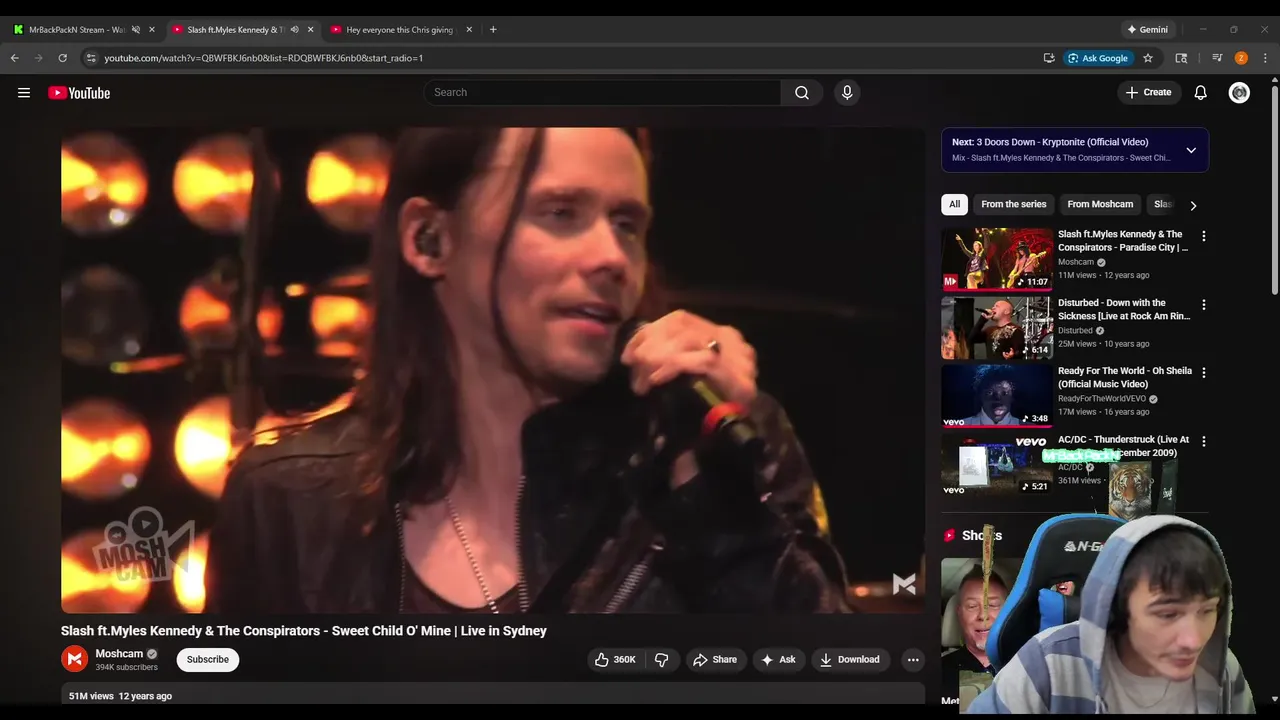Click the magnifier search button
This screenshot has width=1280, height=720.
click(802, 92)
